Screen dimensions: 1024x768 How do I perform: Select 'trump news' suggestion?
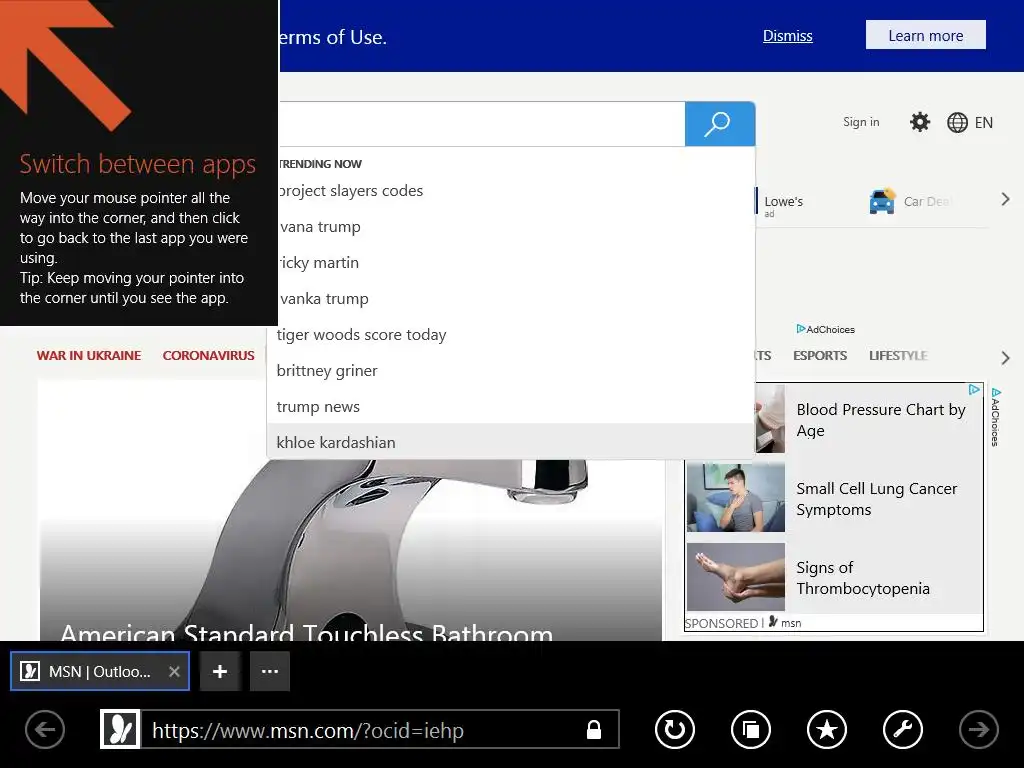(x=510, y=406)
